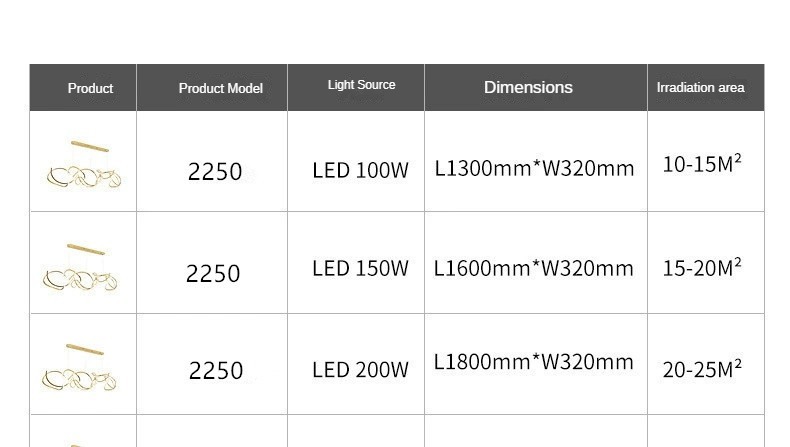Click model 2250 in the LED 200W row

coord(216,371)
